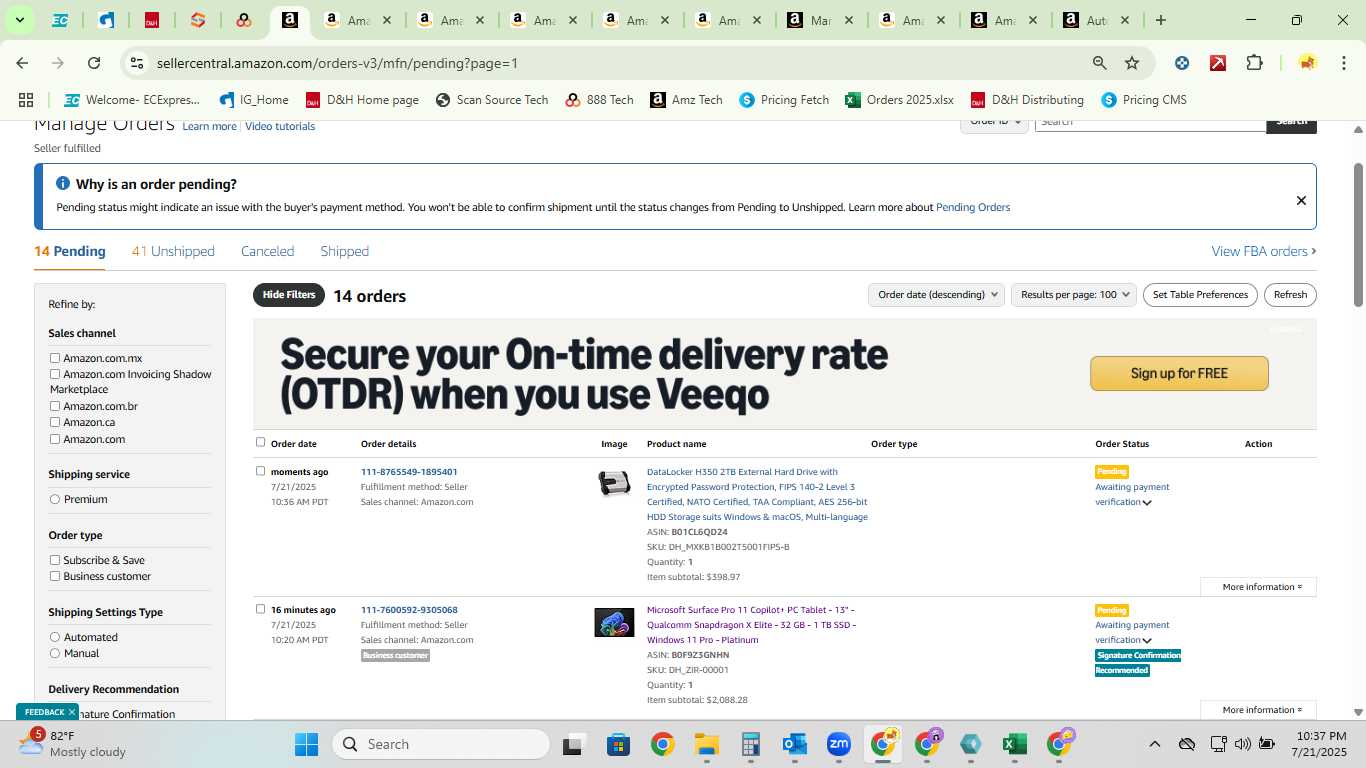
Task: Open the Chrome profile avatar
Action: [1307, 63]
